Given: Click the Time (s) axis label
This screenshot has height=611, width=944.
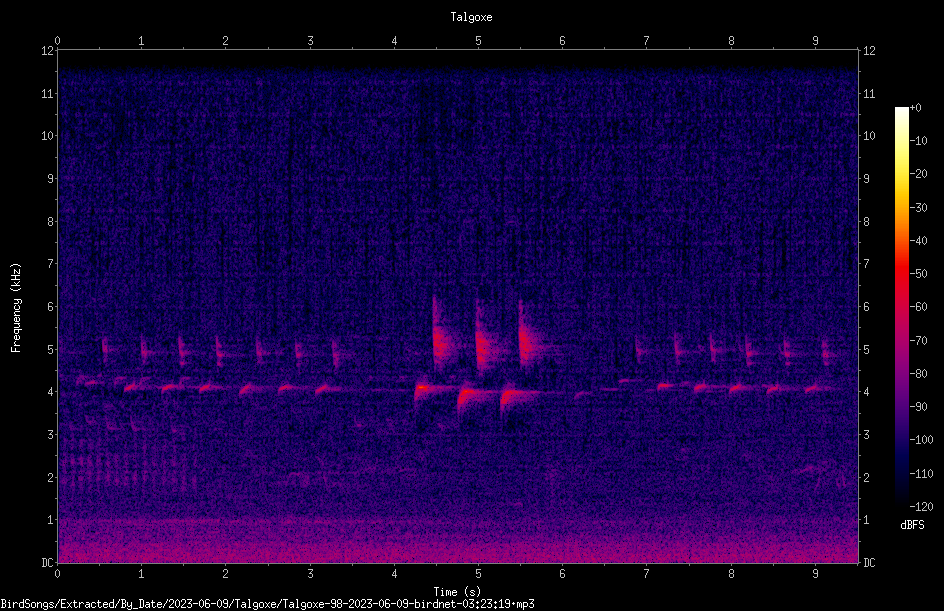Looking at the screenshot, I should click(457, 592).
